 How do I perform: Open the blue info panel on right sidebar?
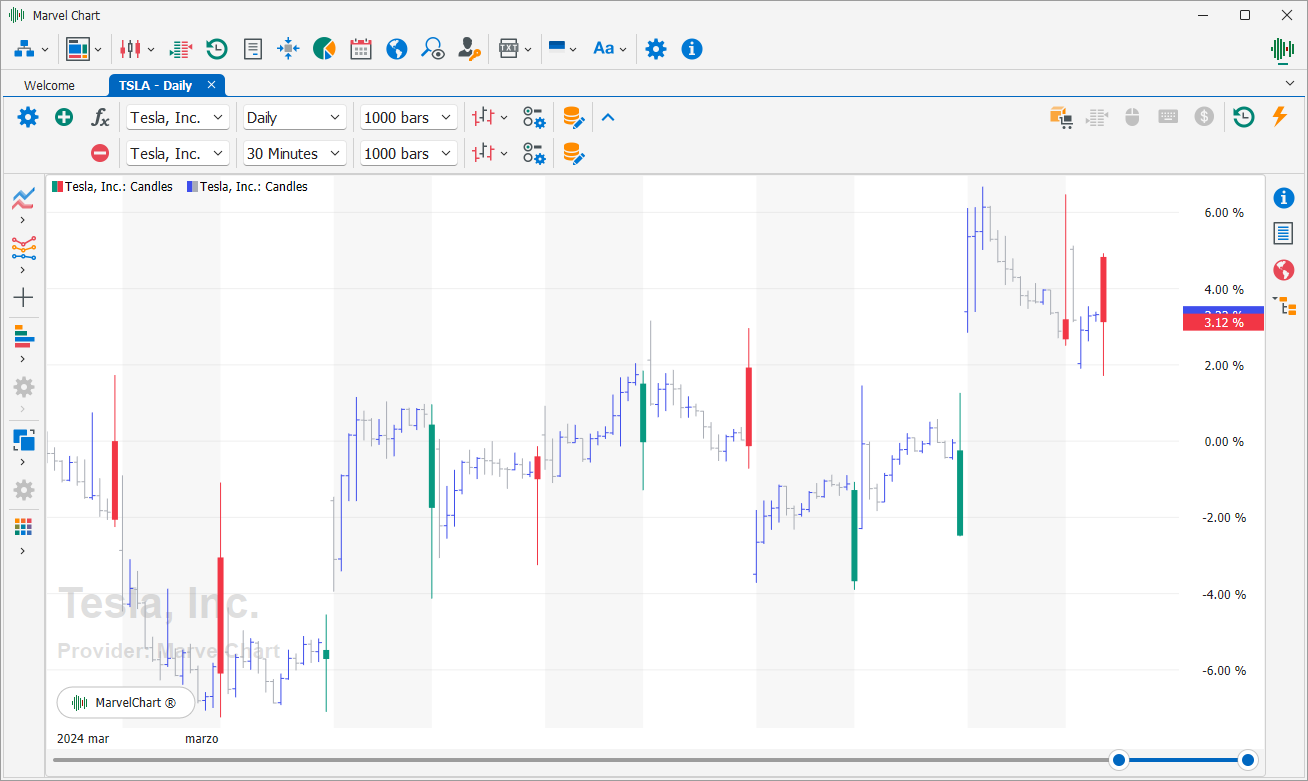(1284, 198)
